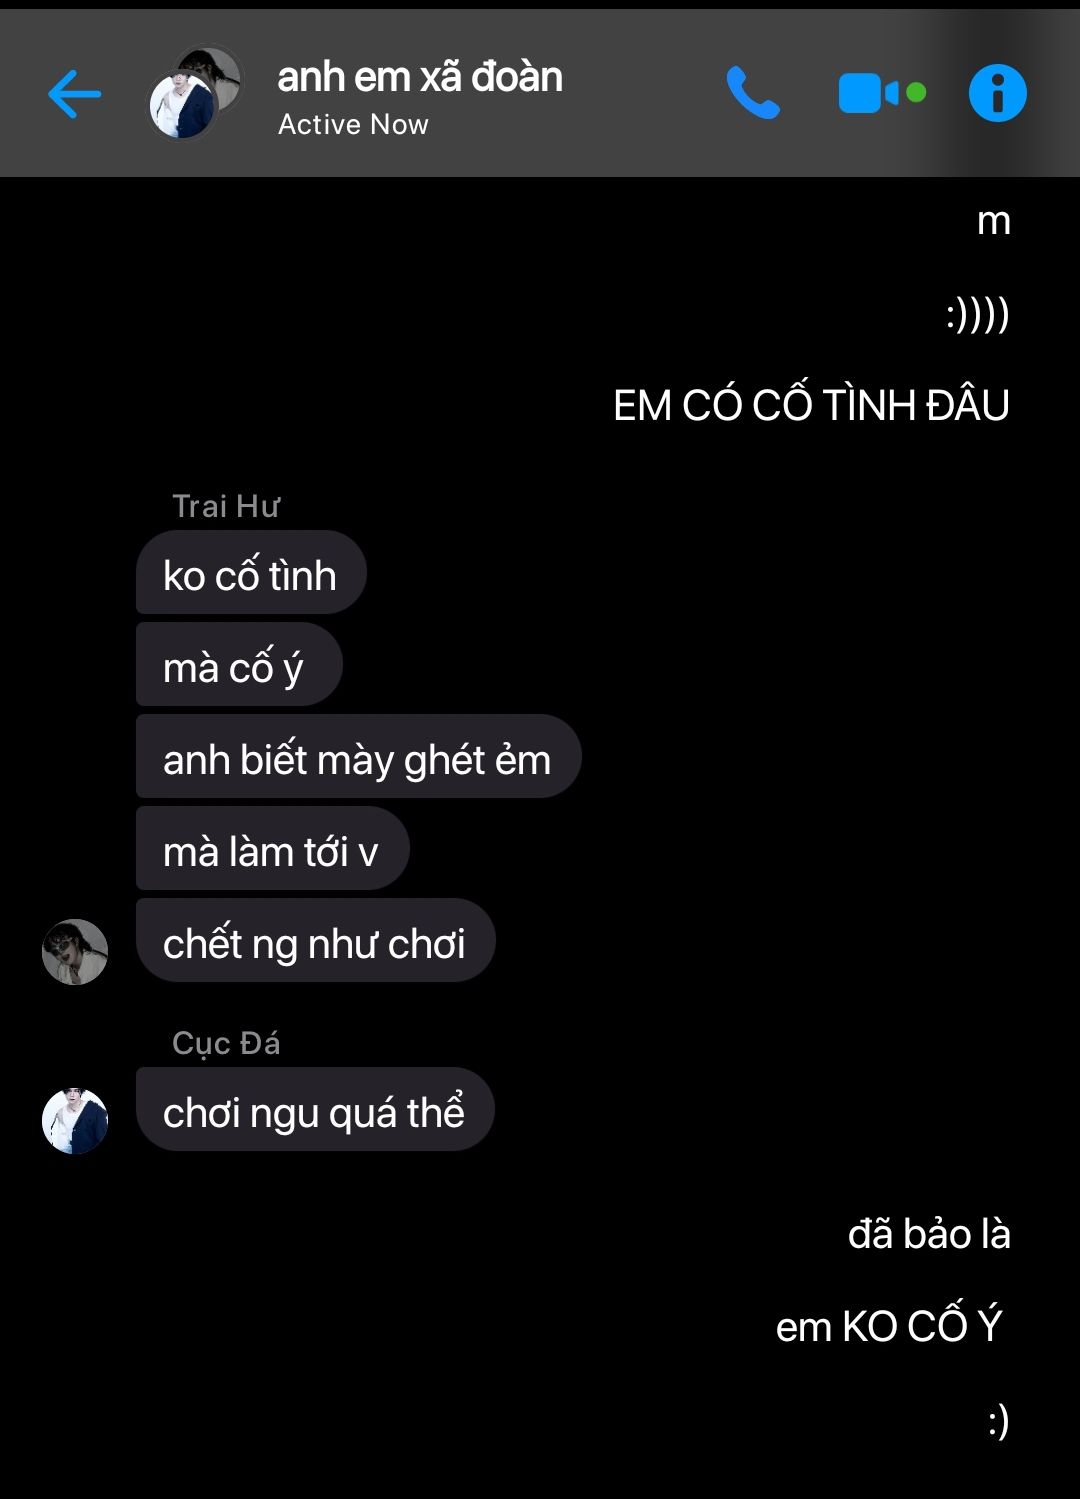This screenshot has height=1499, width=1080.
Task: Select the sent message "EM CÓ CỐ TÌNH ĐÂU"
Action: 811,406
